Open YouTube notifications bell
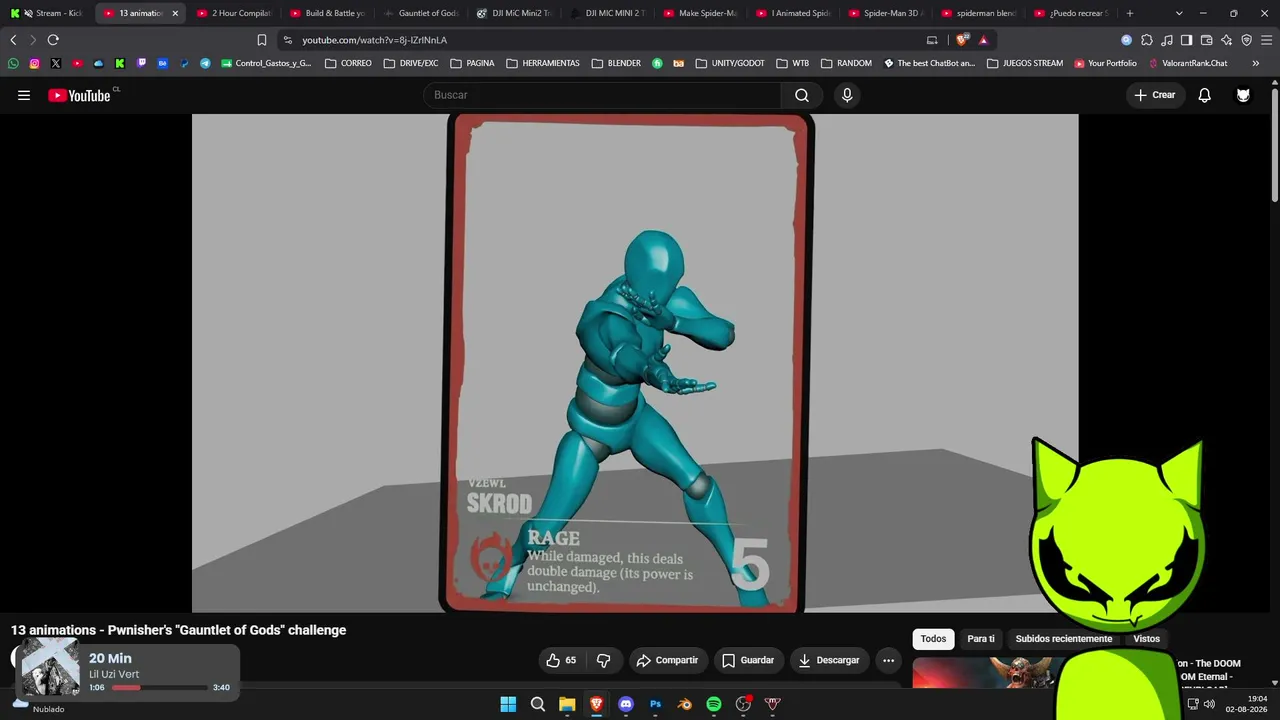1280x720 pixels. (1205, 95)
